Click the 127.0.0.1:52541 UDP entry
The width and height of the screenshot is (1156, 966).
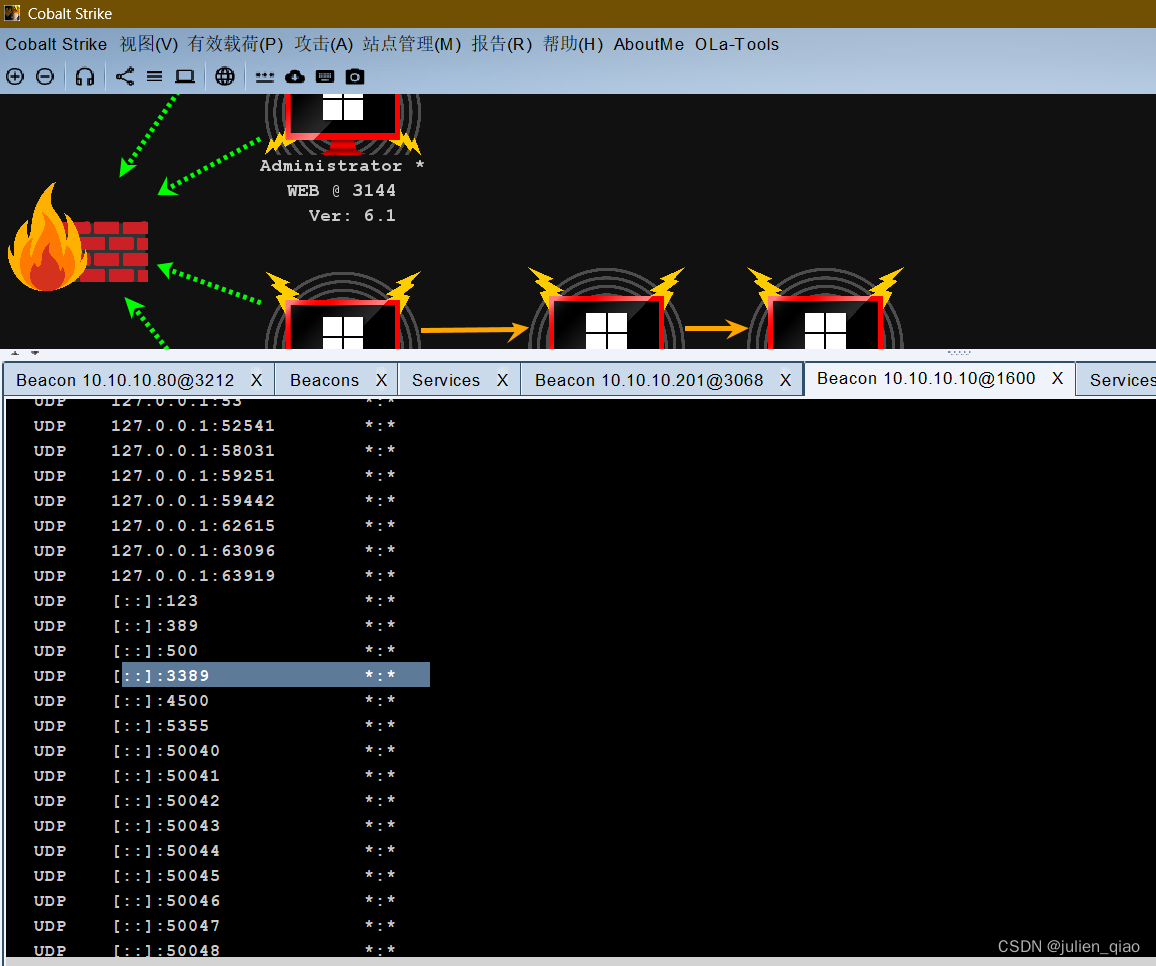215,425
